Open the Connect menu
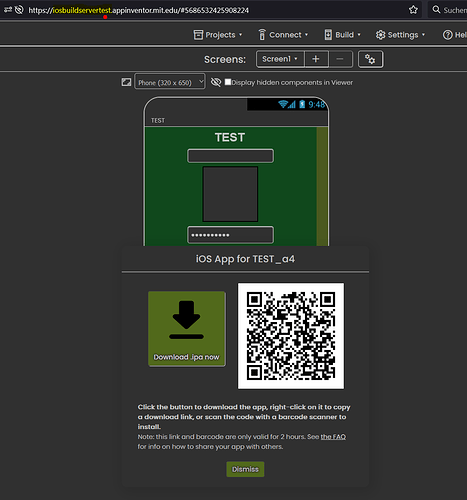This screenshot has width=467, height=500. pyautogui.click(x=283, y=35)
